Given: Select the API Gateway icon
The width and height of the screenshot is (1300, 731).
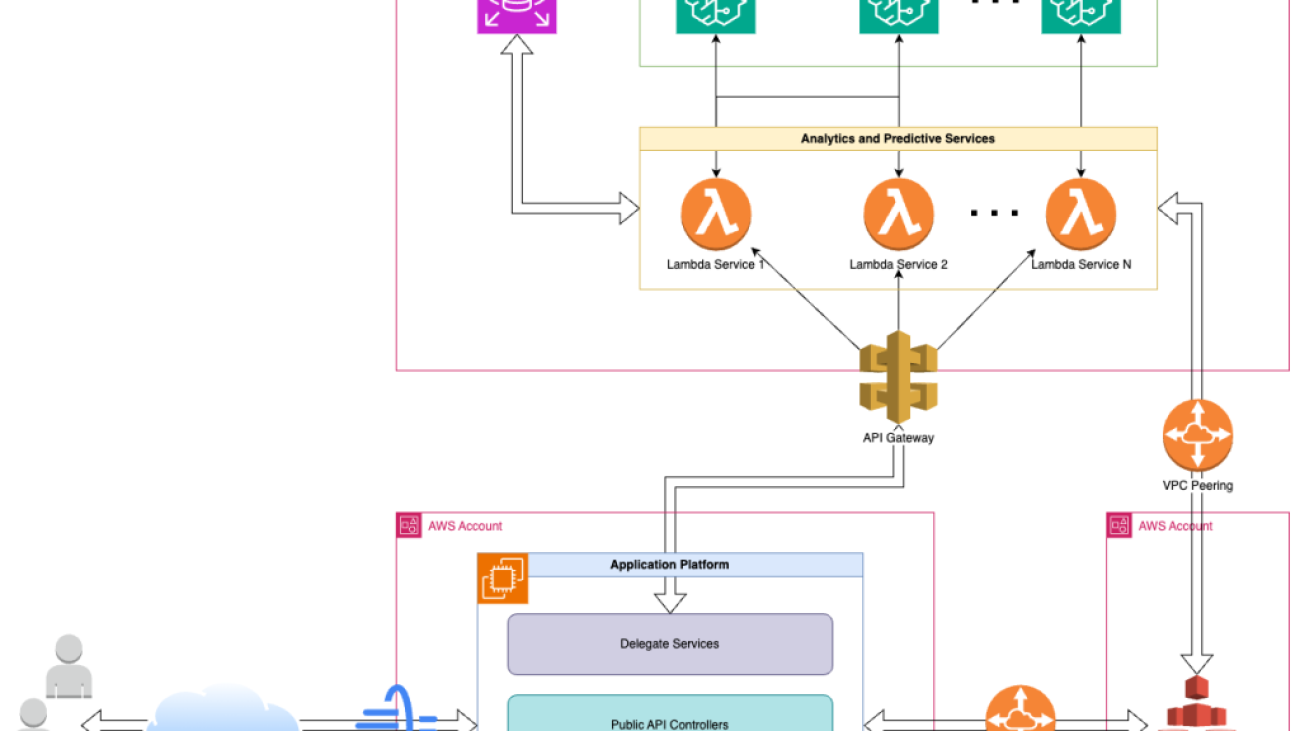Looking at the screenshot, I should tap(899, 377).
